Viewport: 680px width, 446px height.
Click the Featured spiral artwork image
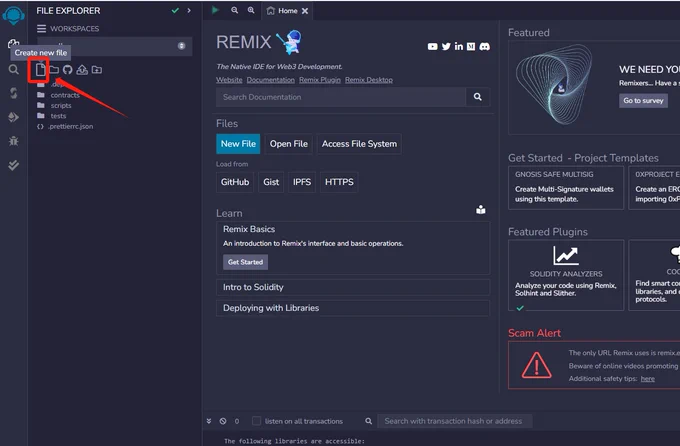(x=554, y=85)
